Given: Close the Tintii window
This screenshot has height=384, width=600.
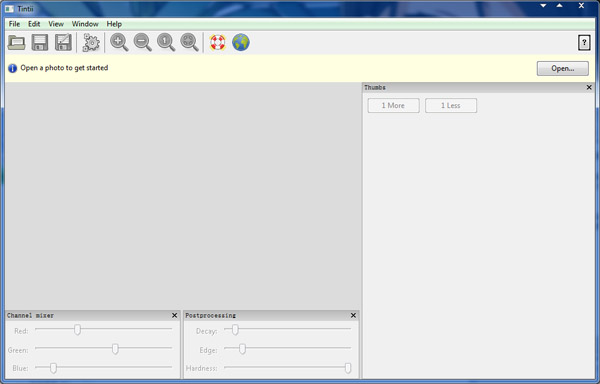Looking at the screenshot, I should pos(581,6).
